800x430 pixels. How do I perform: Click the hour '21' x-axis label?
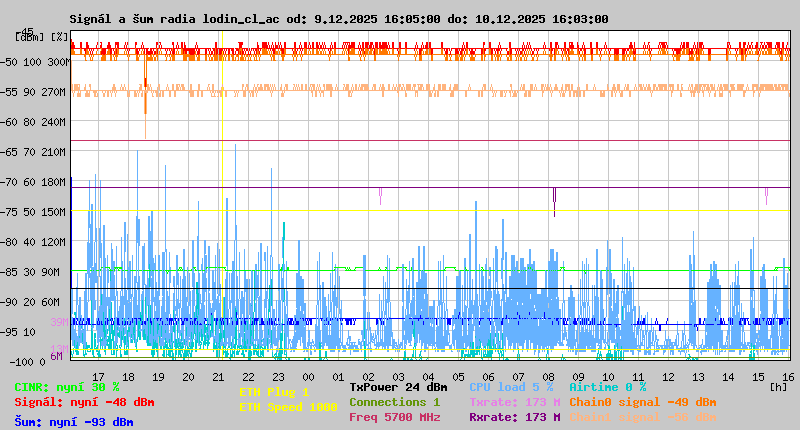click(218, 377)
